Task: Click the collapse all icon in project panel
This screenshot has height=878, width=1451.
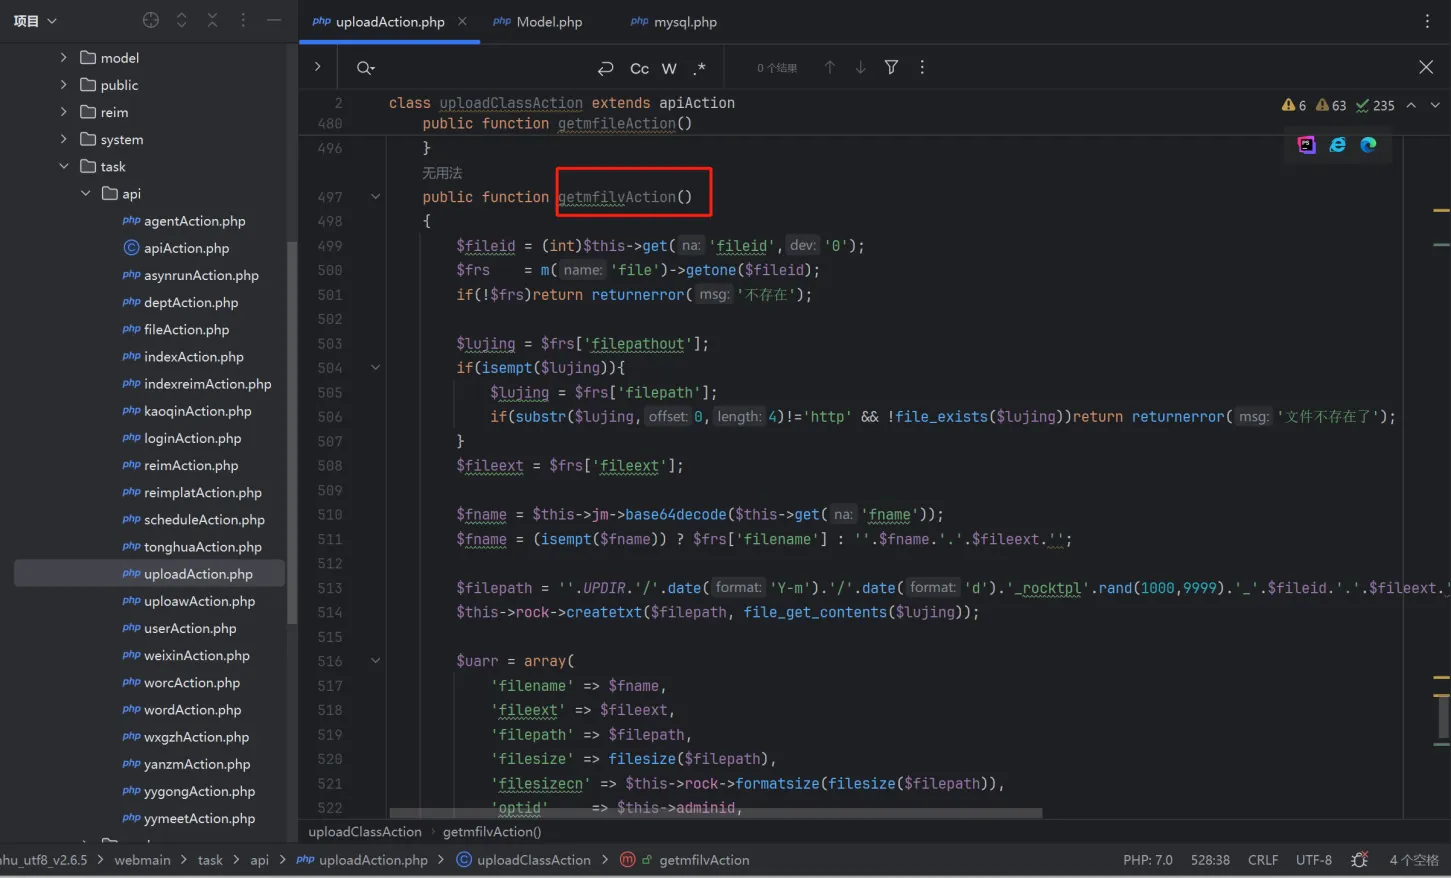Action: [212, 20]
